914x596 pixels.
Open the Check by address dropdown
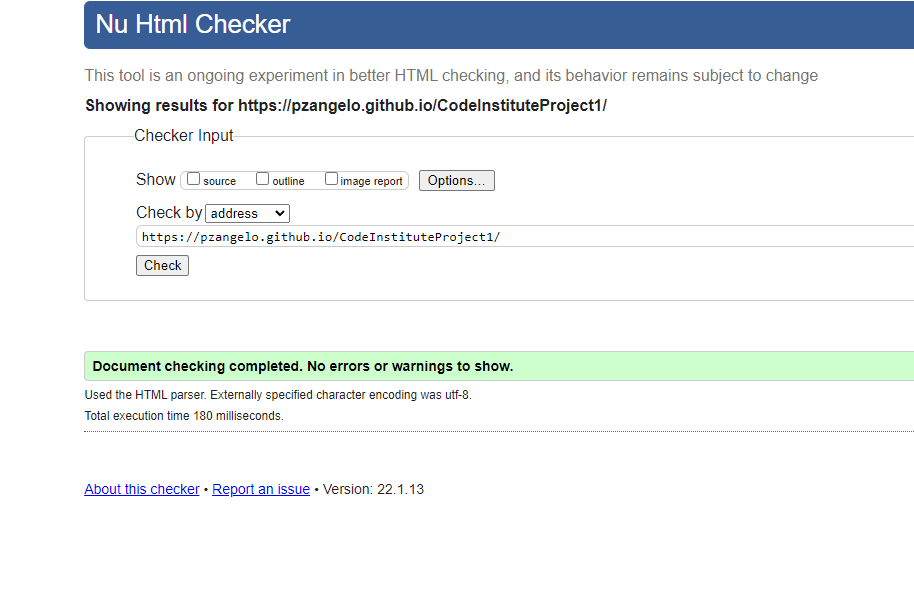247,213
